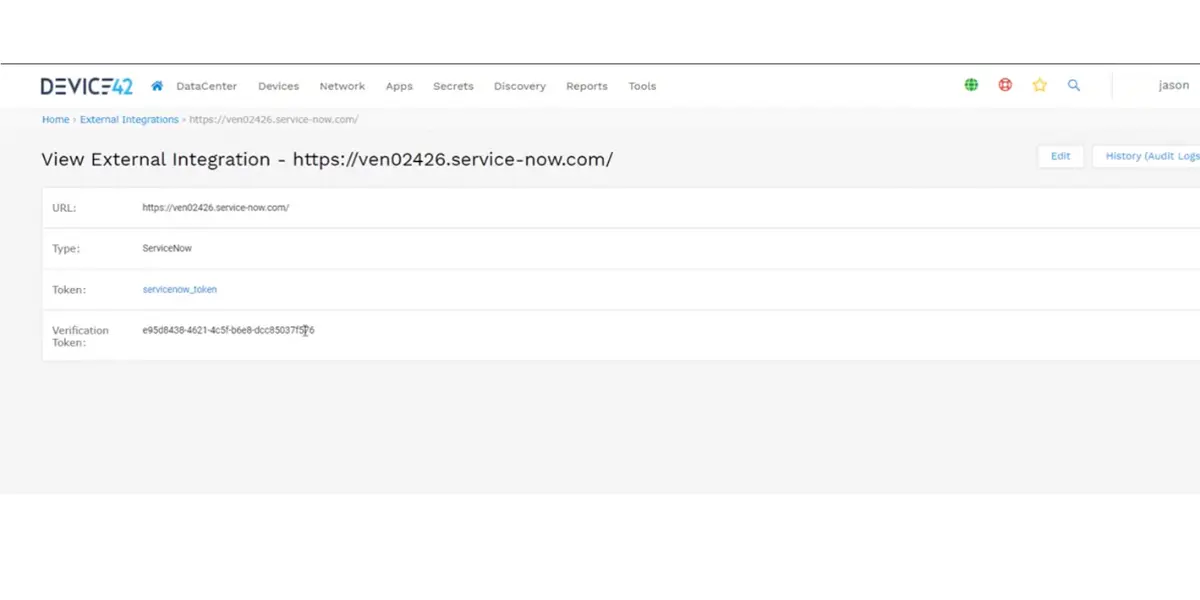This screenshot has height=600, width=1200.
Task: Click the Type: field label
Action: (66, 249)
